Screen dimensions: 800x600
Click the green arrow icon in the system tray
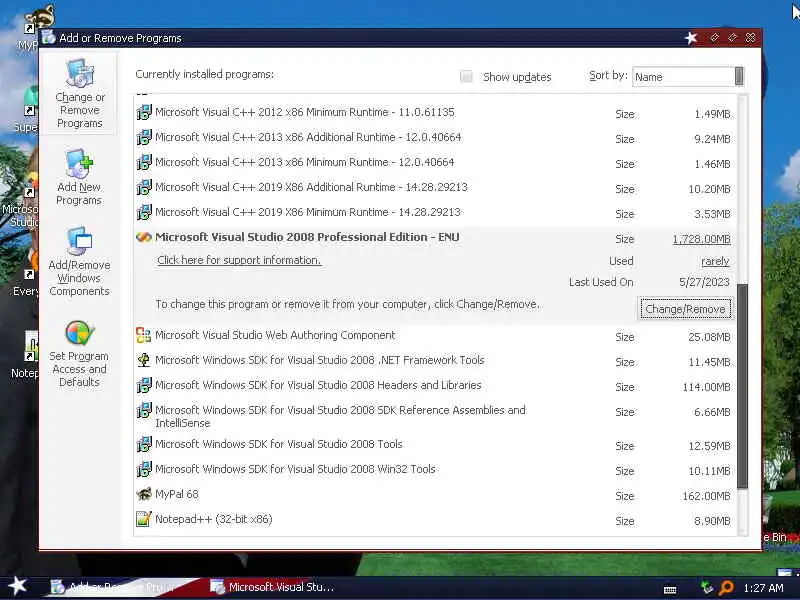[x=707, y=588]
